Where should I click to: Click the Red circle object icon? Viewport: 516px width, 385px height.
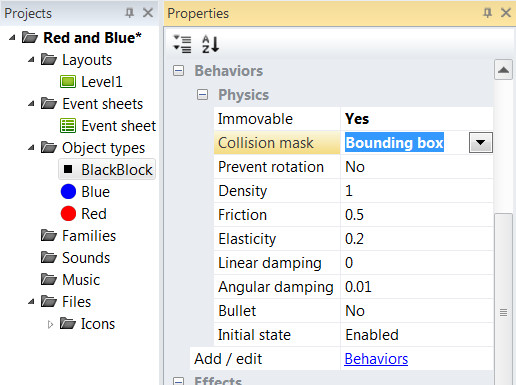[x=68, y=214]
